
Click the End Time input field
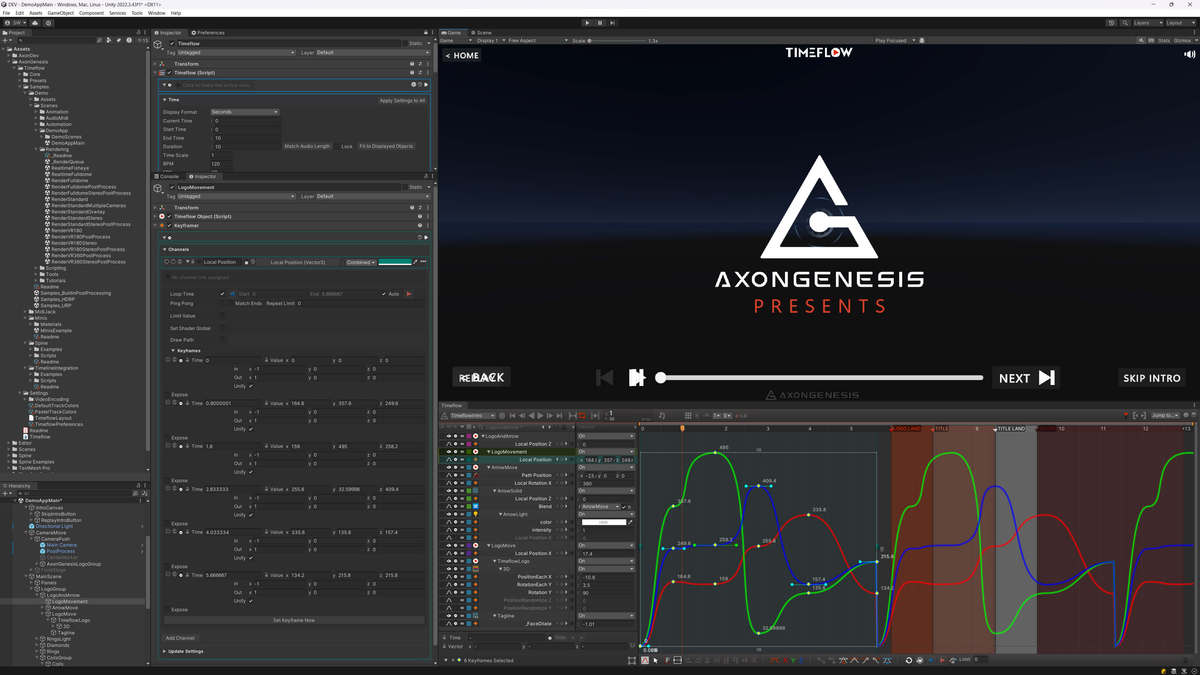coord(246,138)
